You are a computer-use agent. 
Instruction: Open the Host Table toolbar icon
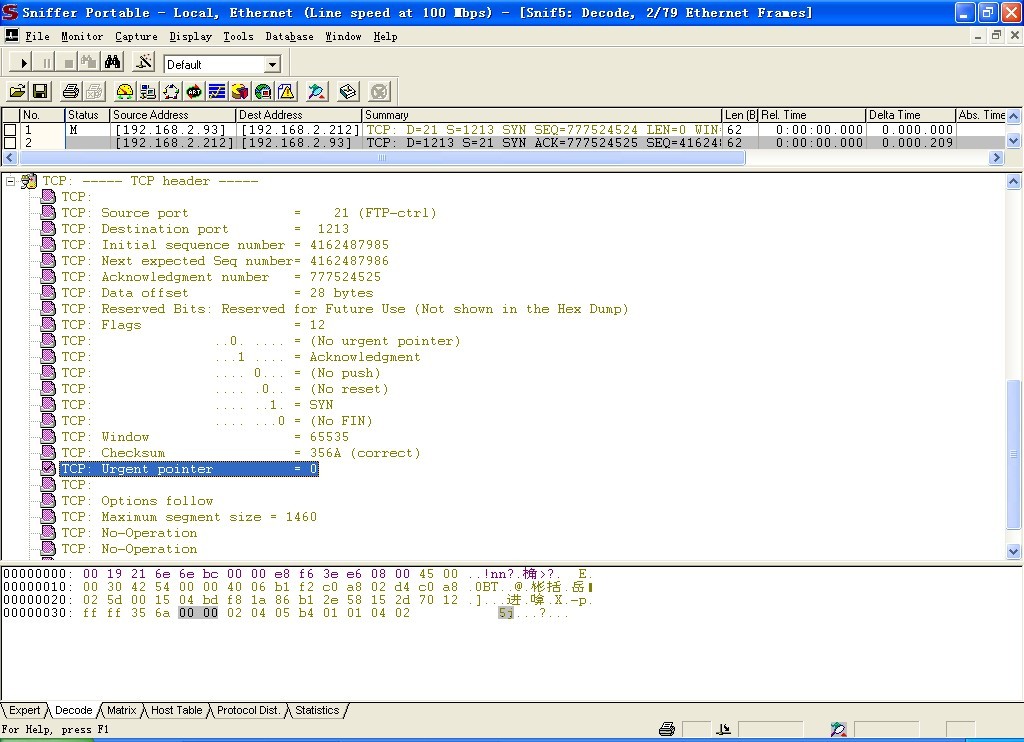[148, 91]
